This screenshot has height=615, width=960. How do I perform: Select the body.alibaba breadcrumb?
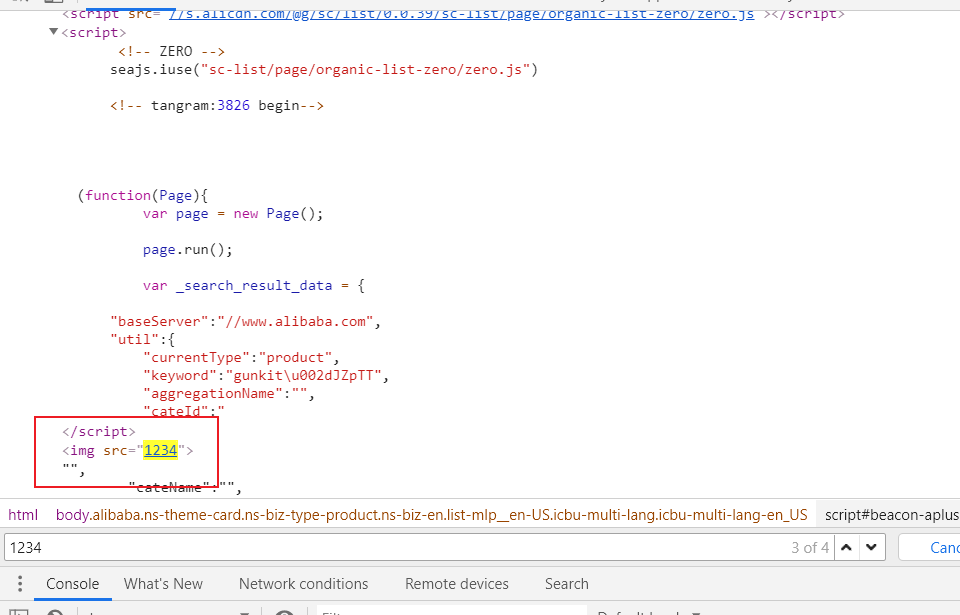pos(432,515)
